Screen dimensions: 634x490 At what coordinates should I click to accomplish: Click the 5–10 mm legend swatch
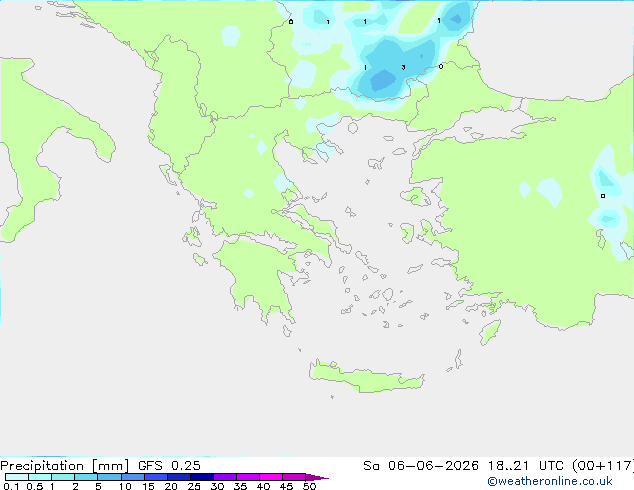coord(109,477)
